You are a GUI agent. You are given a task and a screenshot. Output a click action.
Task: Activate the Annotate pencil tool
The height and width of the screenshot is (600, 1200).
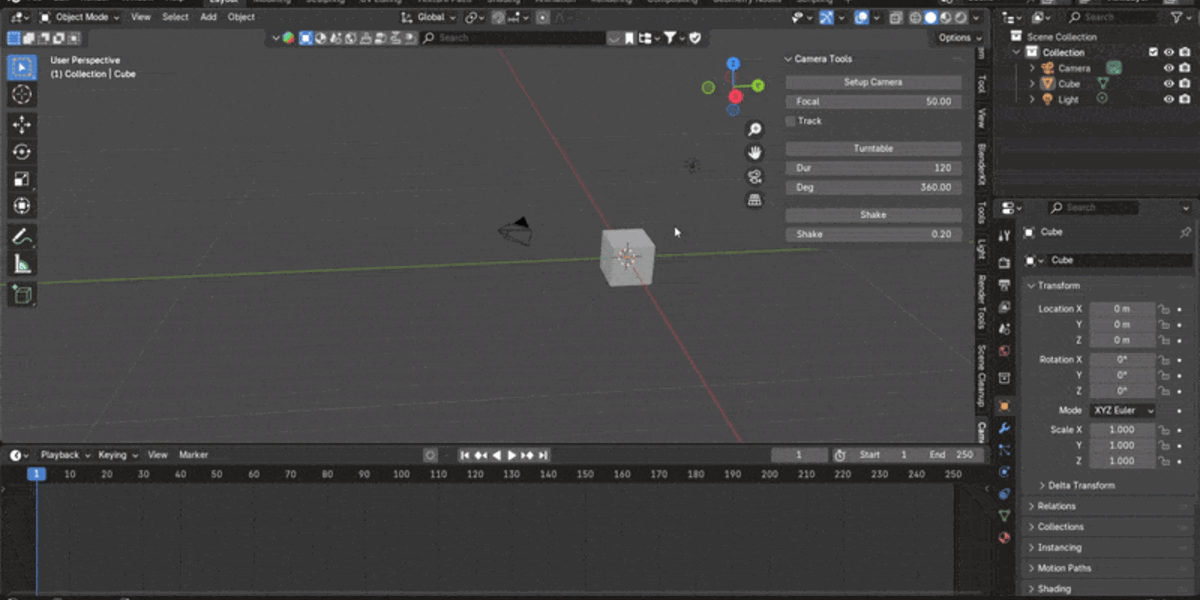tap(22, 237)
